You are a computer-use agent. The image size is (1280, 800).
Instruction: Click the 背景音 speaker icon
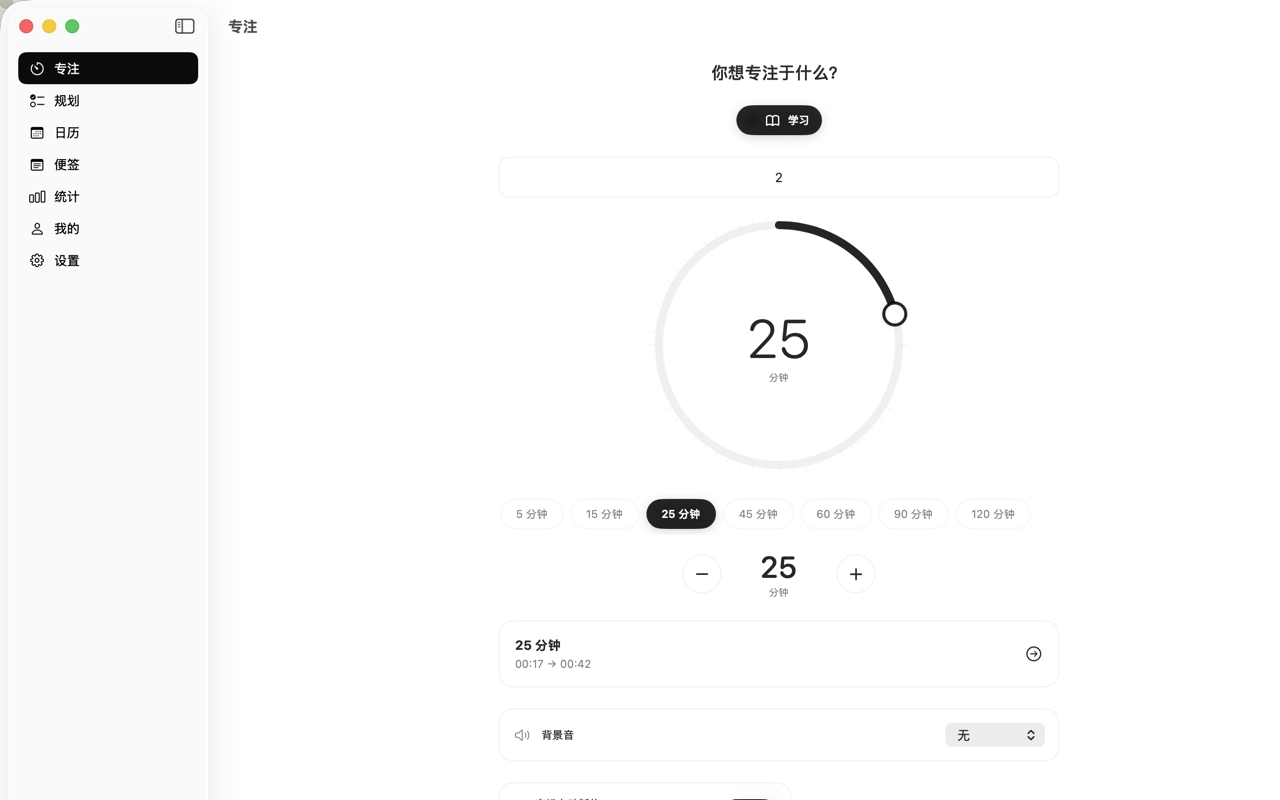coord(522,735)
